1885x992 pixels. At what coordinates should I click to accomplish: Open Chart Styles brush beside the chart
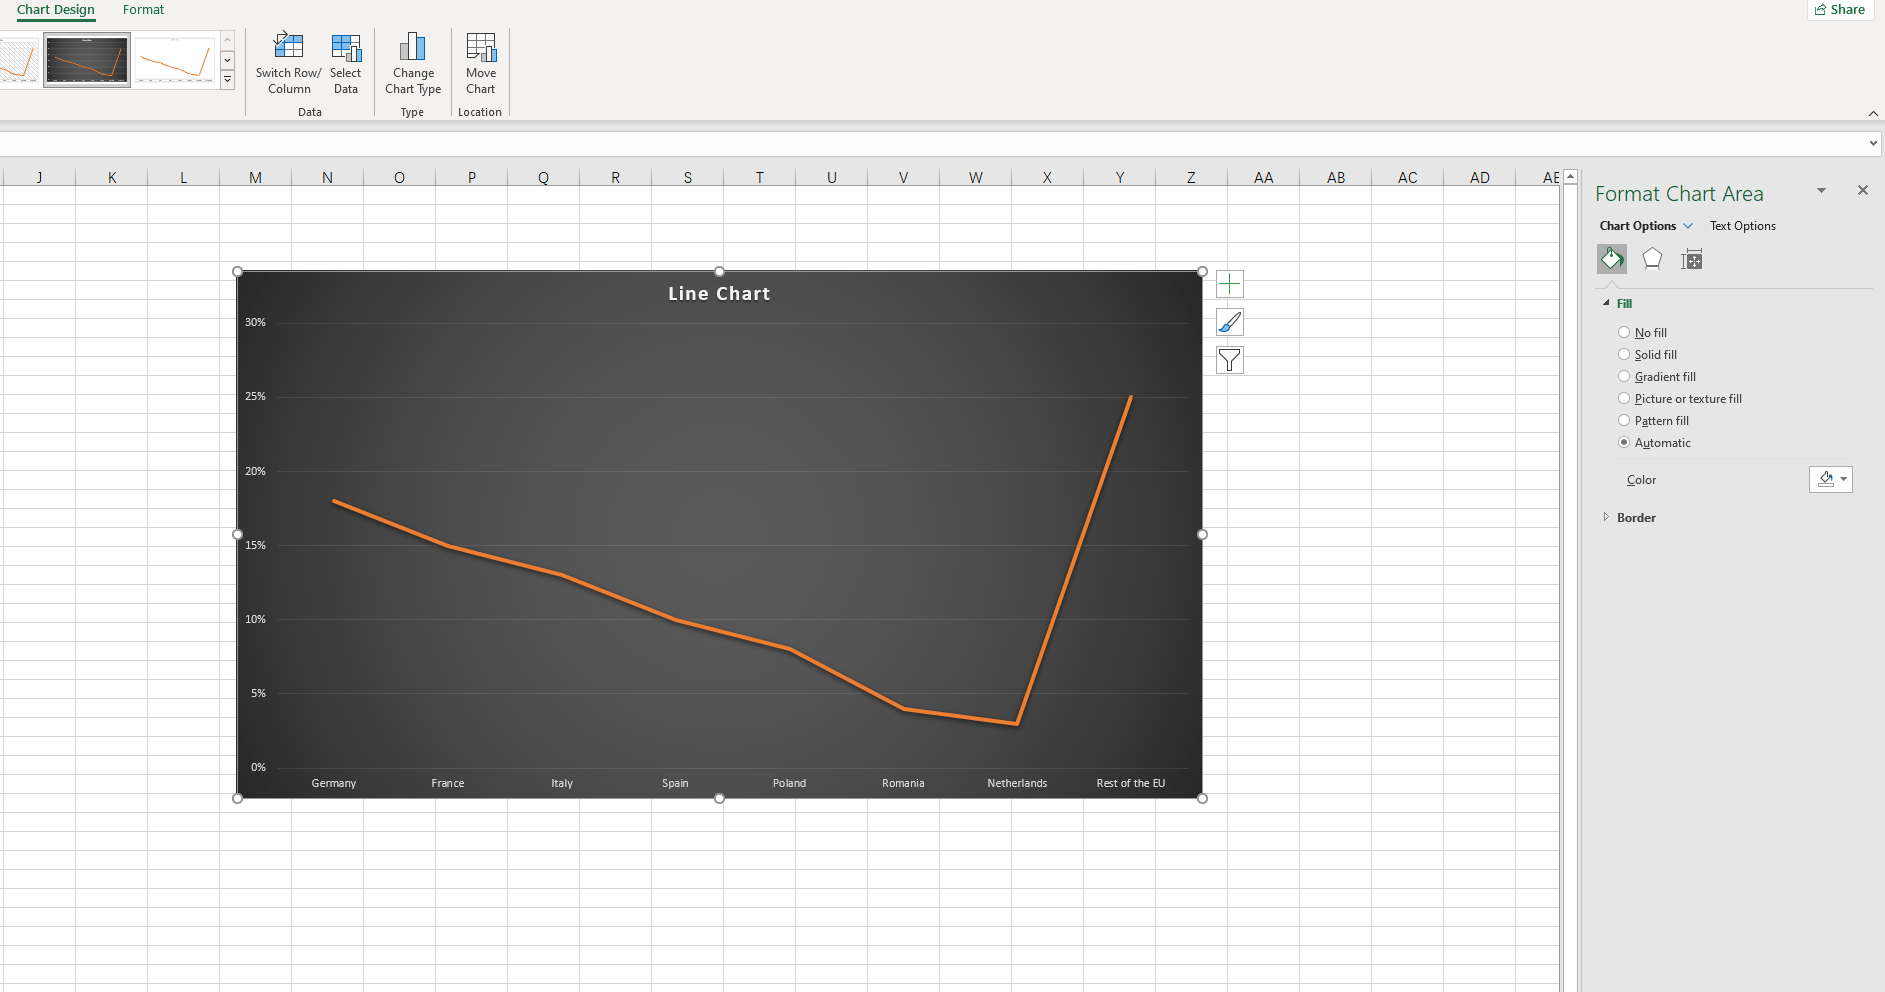(x=1229, y=322)
